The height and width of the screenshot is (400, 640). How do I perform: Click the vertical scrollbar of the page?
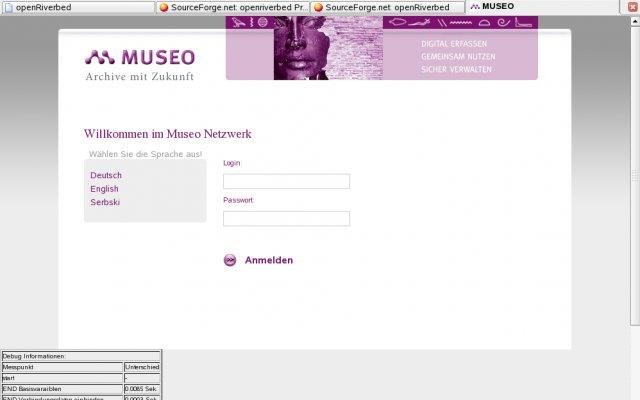coord(635,171)
